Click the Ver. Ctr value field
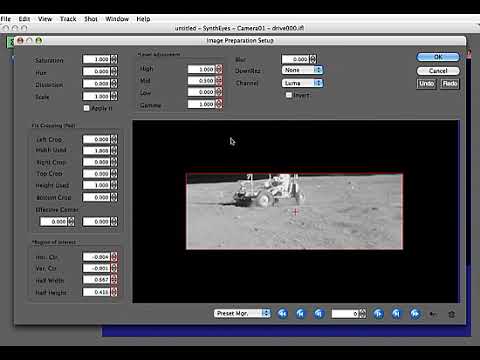 click(x=97, y=268)
